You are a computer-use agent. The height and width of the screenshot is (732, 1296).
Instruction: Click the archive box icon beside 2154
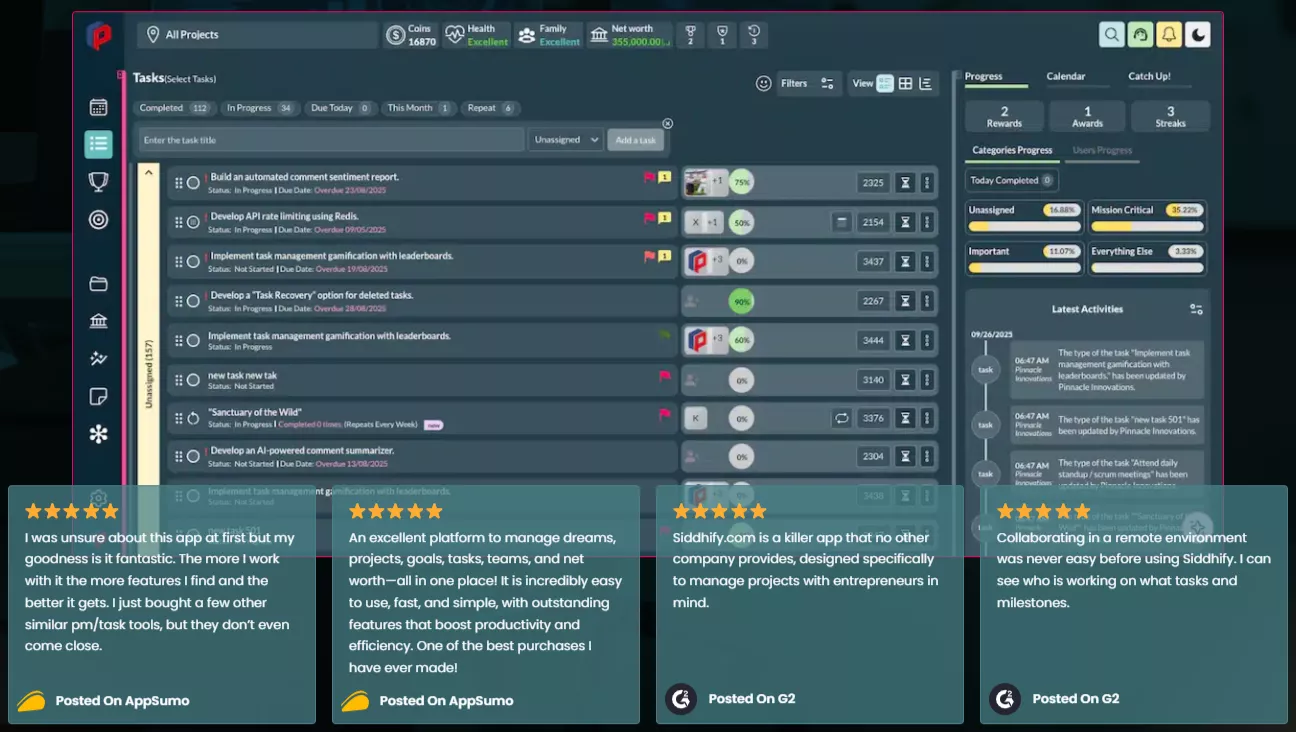click(842, 222)
